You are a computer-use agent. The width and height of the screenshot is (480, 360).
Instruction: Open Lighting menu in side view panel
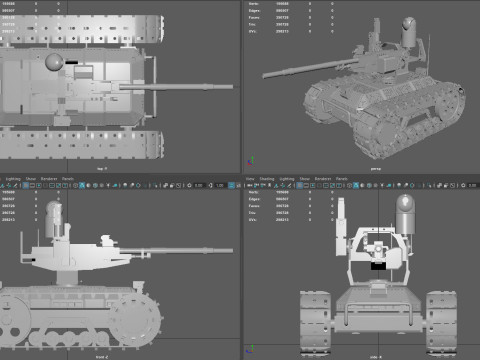(x=287, y=179)
